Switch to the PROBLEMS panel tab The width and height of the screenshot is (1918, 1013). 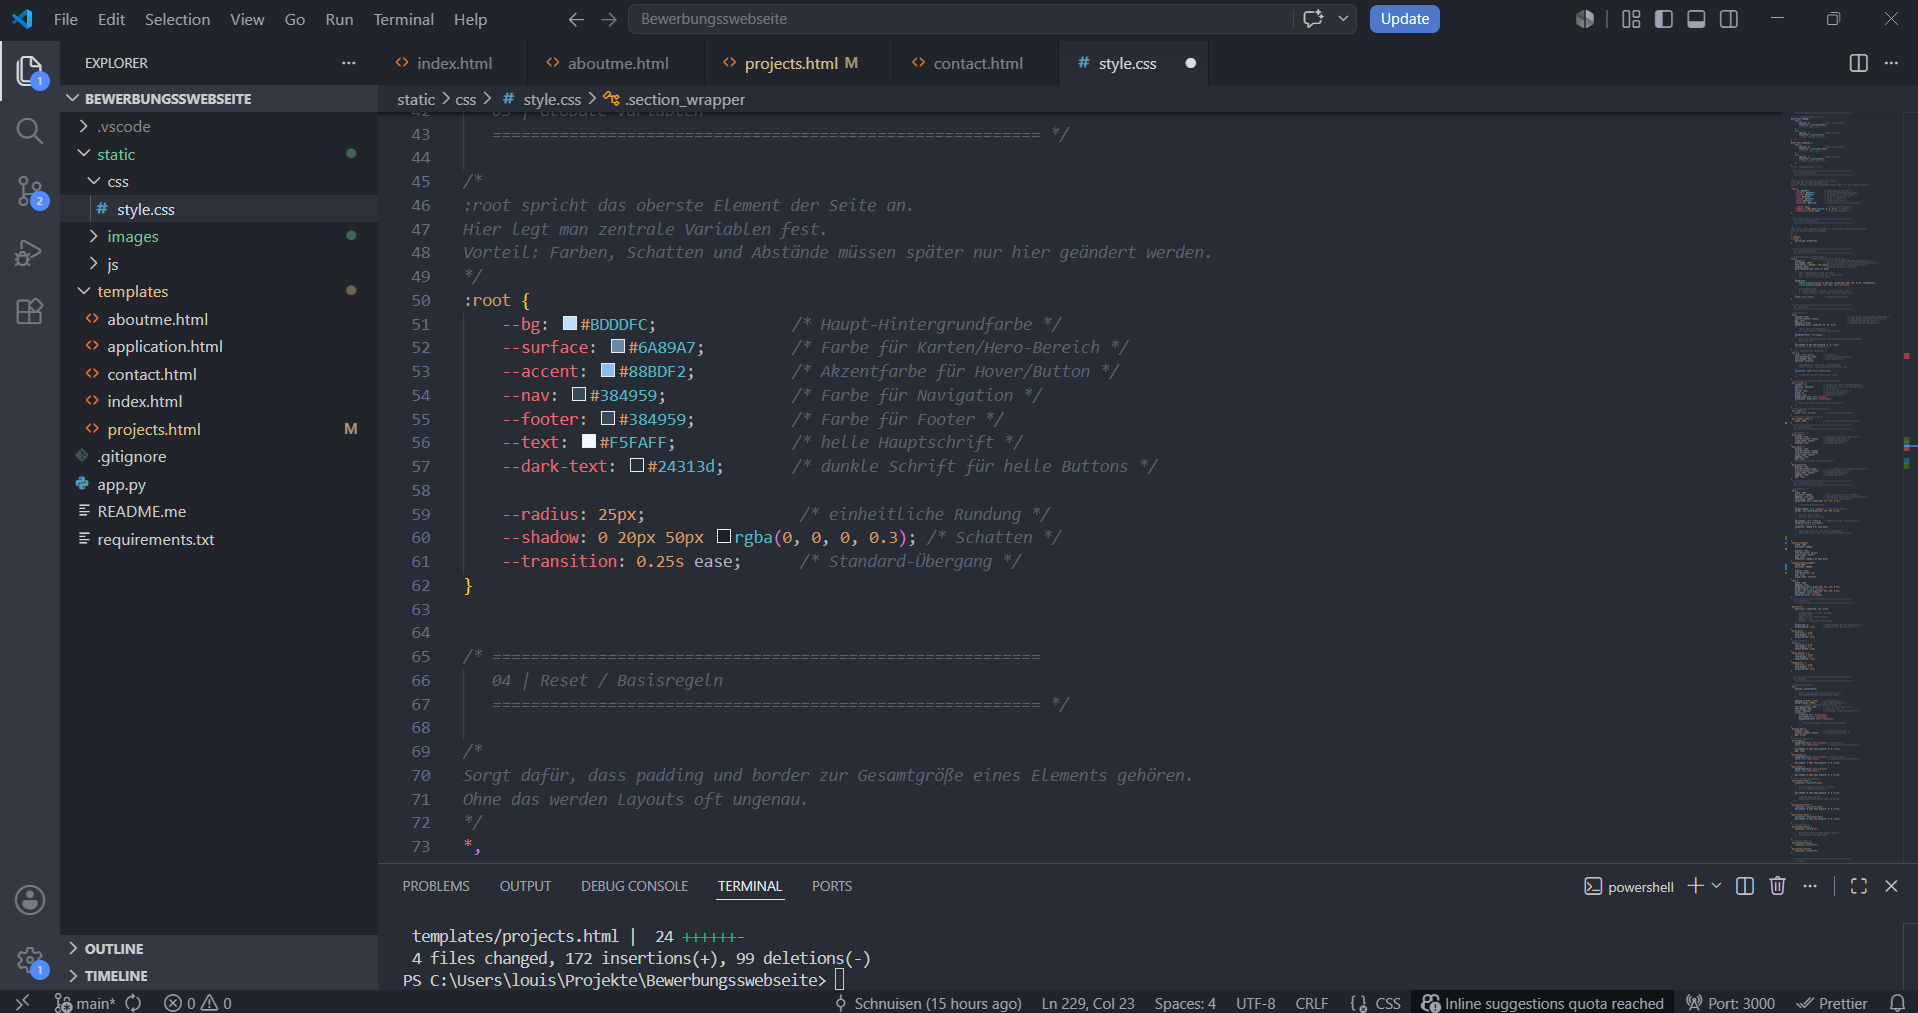[x=436, y=886]
